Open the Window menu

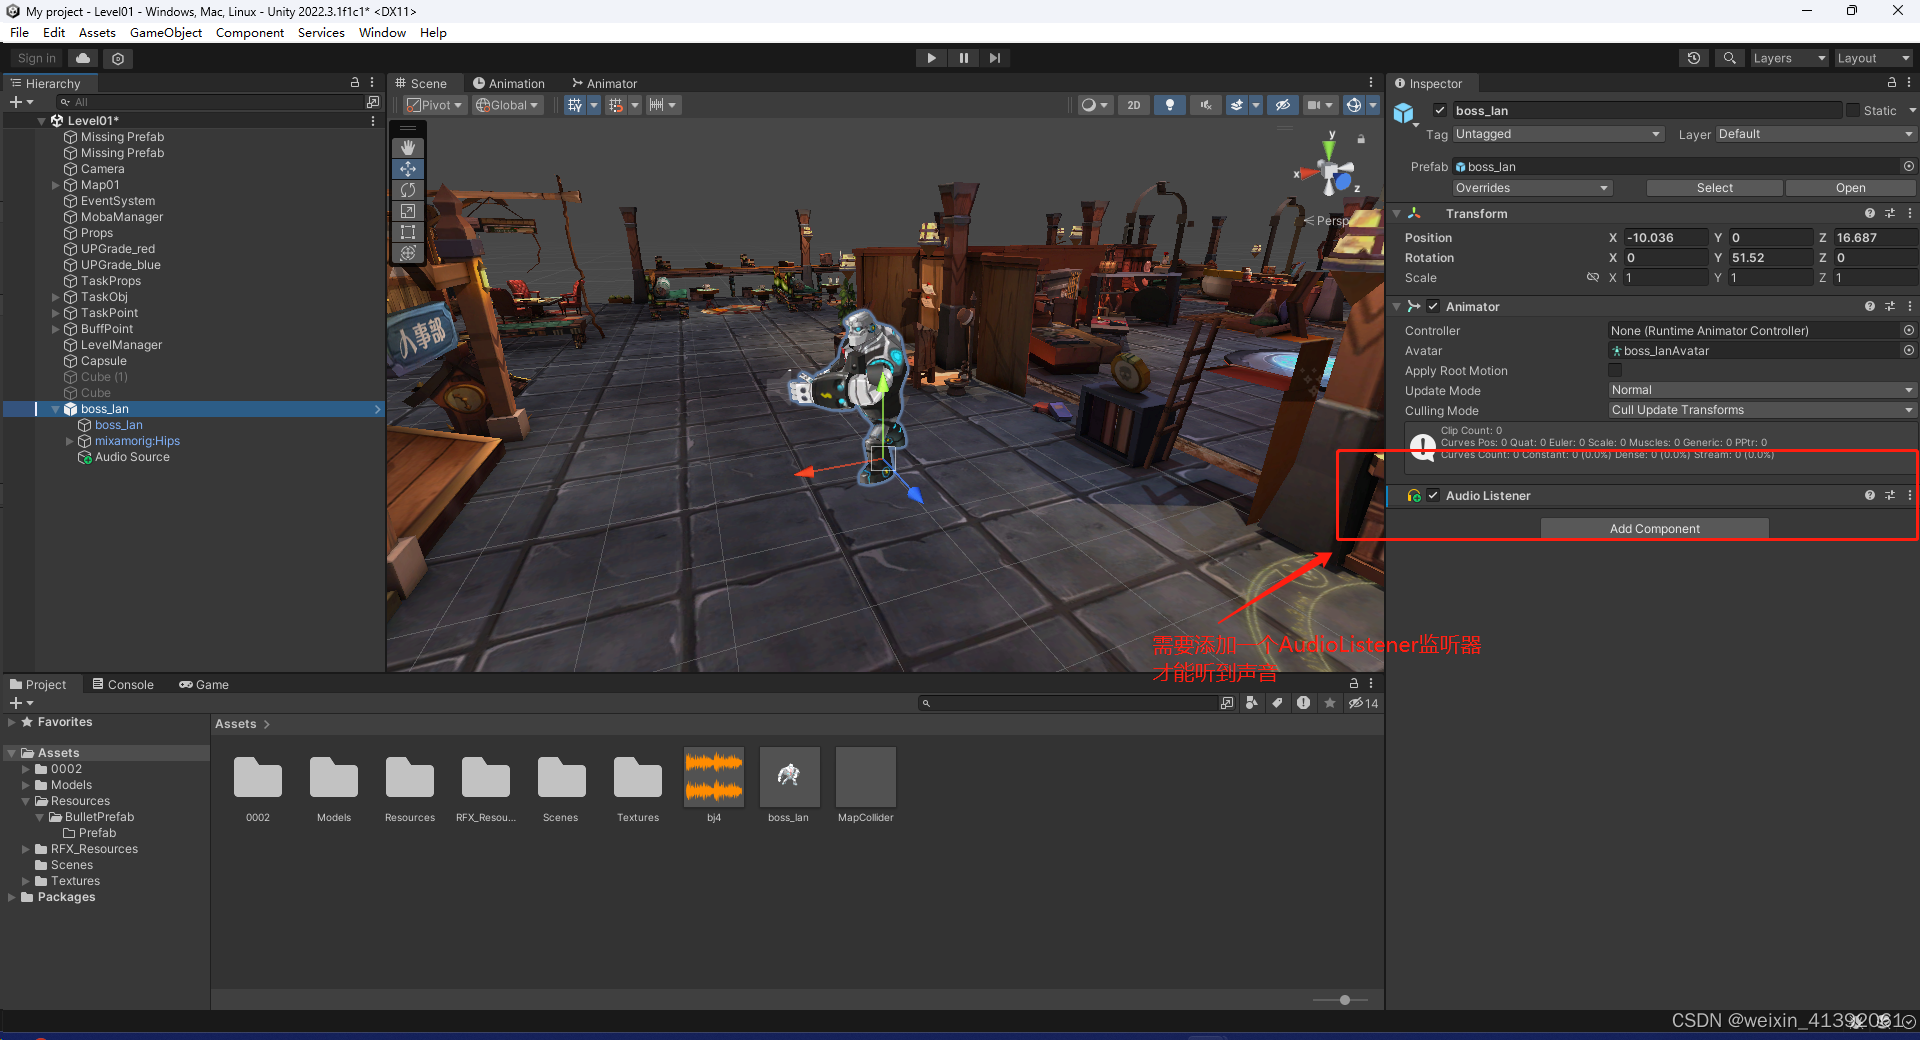(x=382, y=33)
